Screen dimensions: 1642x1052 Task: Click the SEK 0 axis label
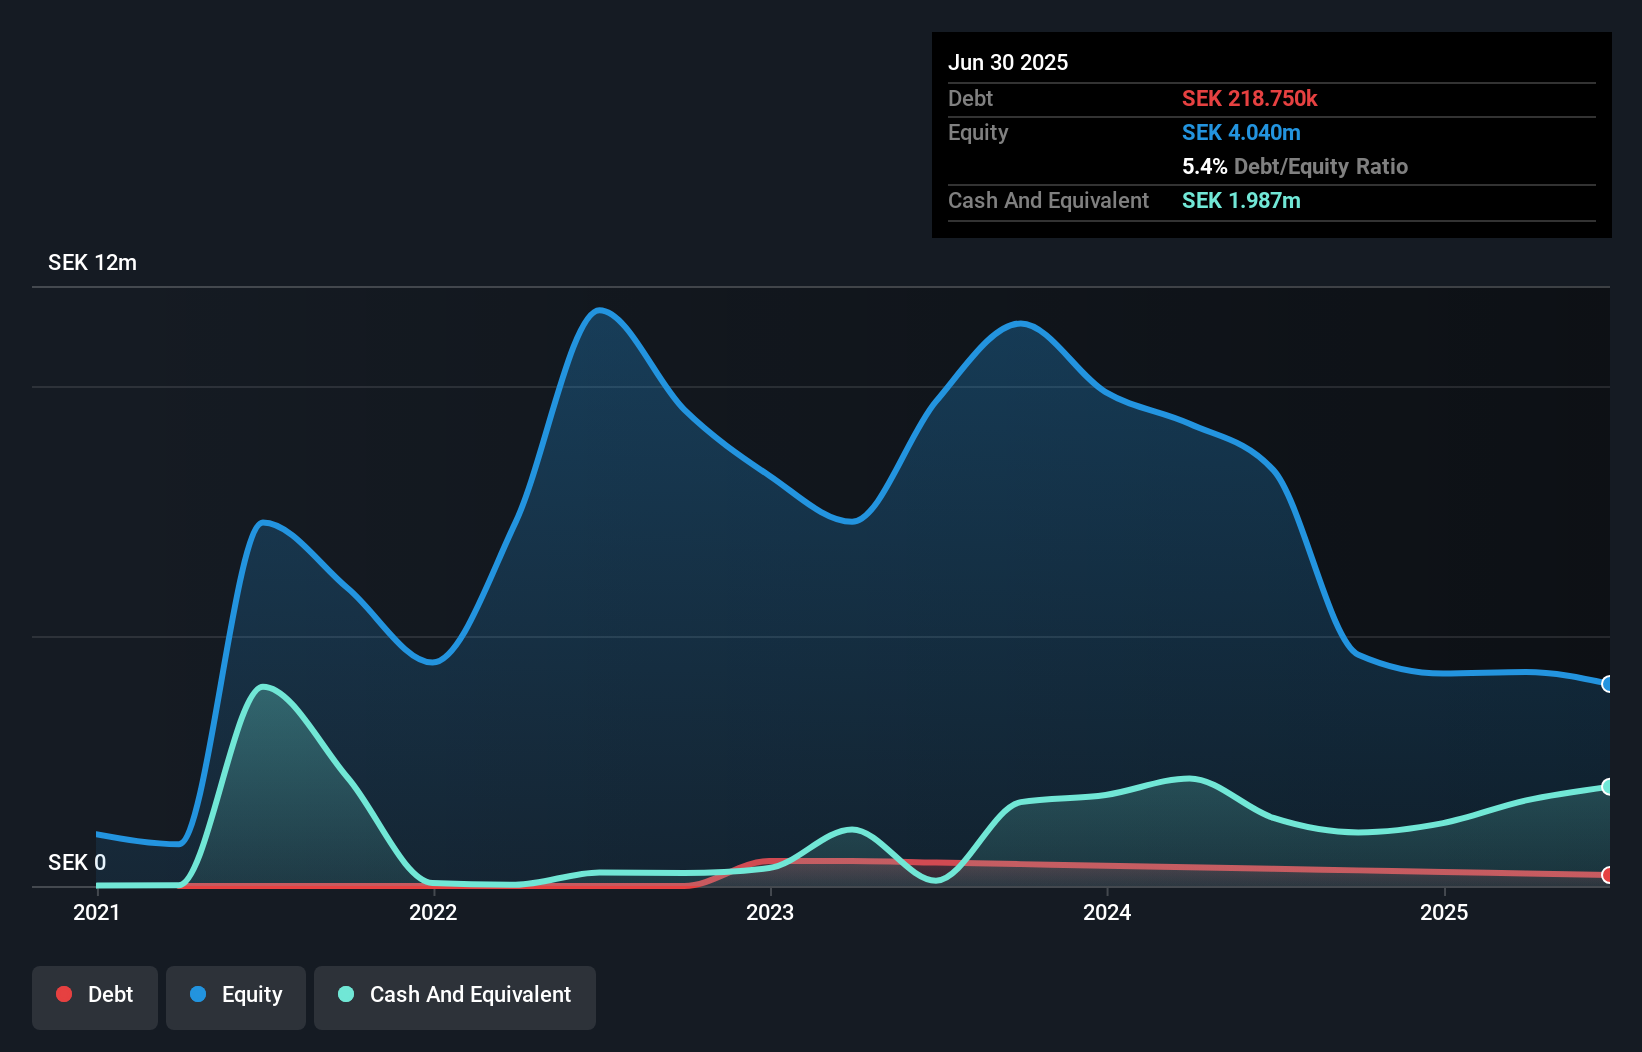pyautogui.click(x=77, y=862)
